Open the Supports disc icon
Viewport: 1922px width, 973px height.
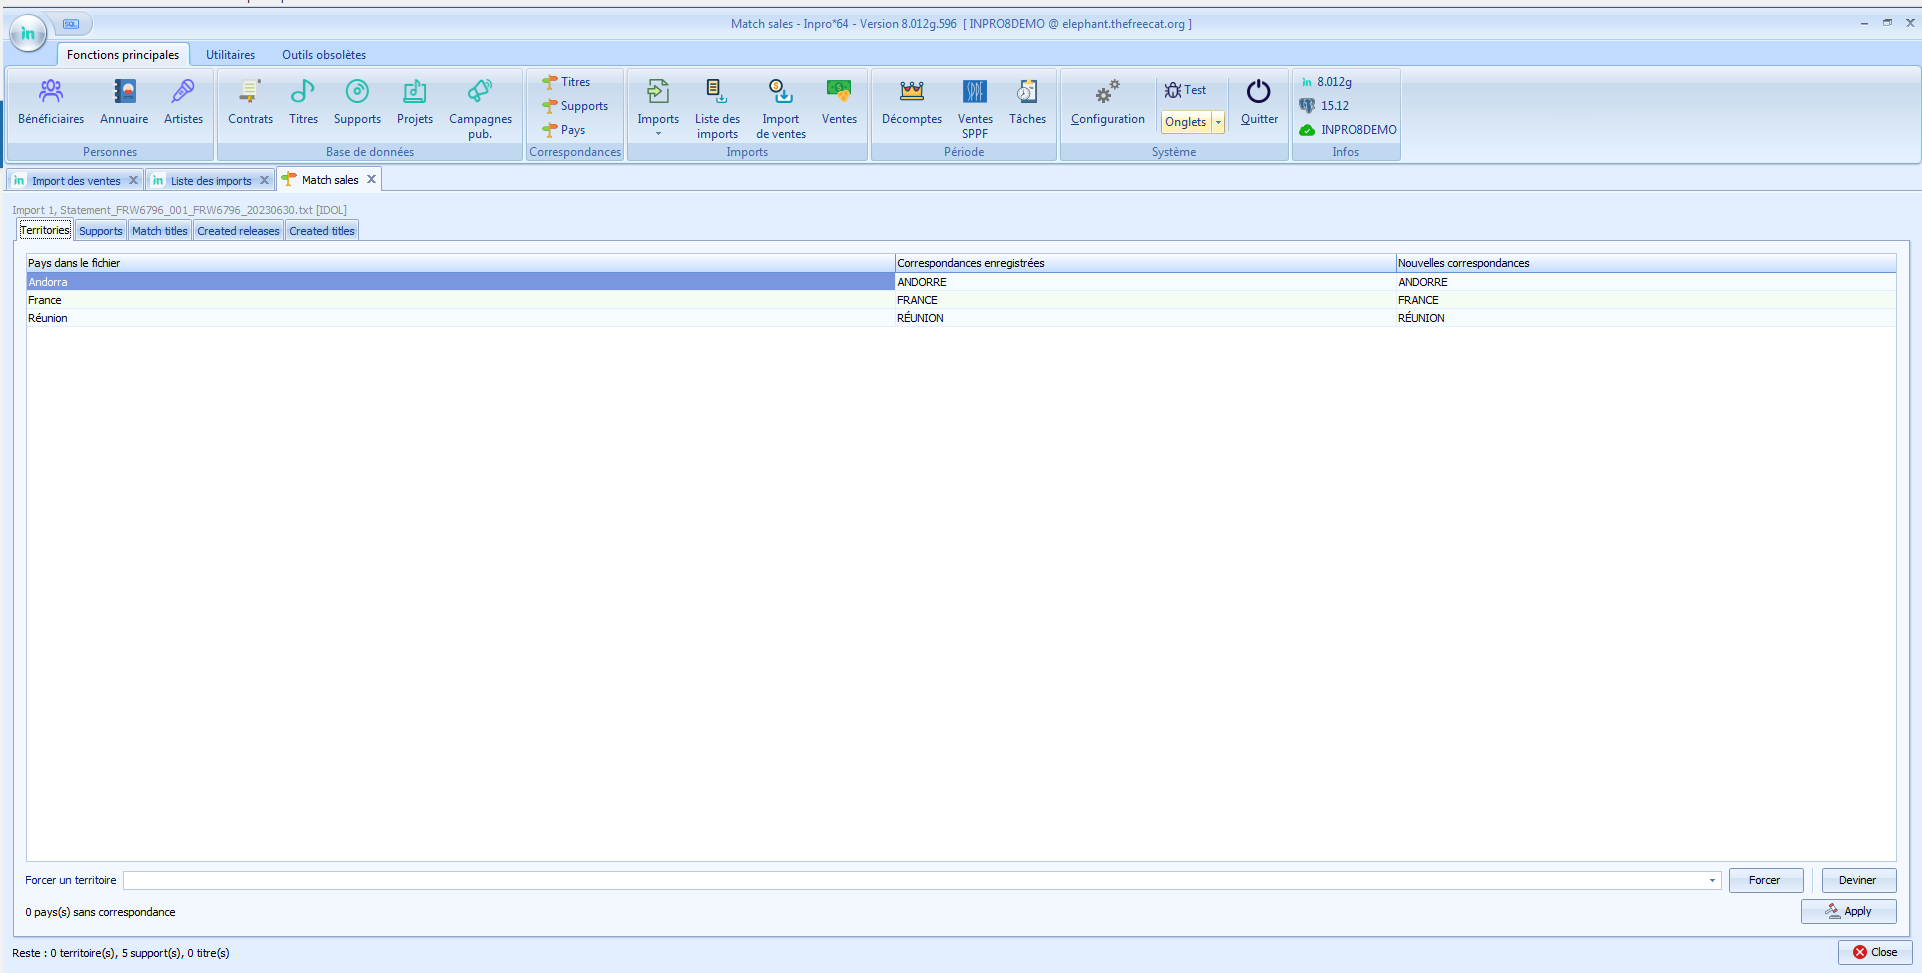pyautogui.click(x=357, y=93)
